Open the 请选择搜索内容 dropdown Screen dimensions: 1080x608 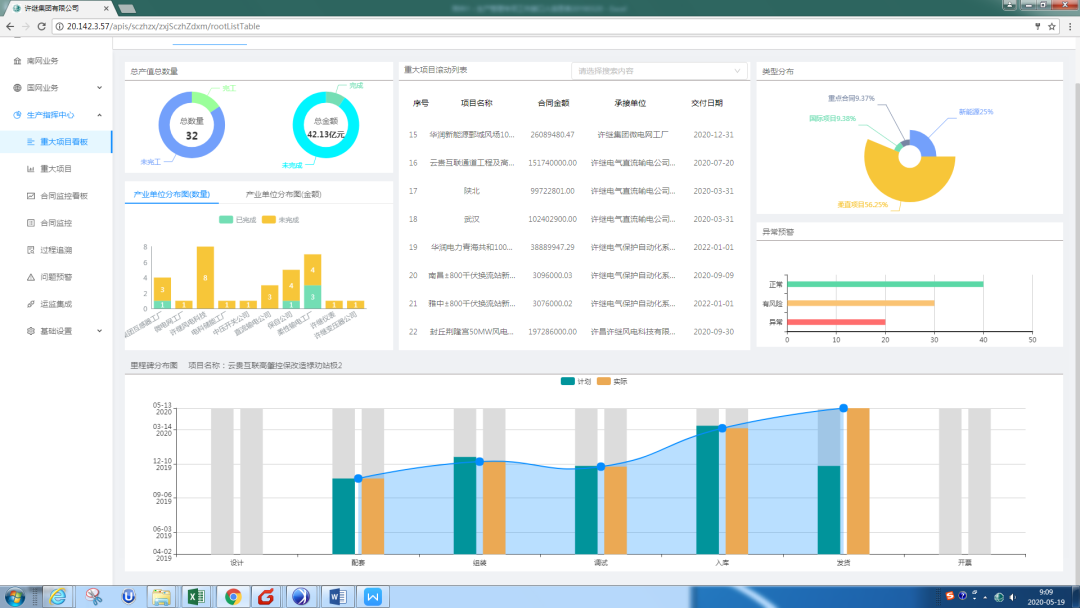point(658,71)
